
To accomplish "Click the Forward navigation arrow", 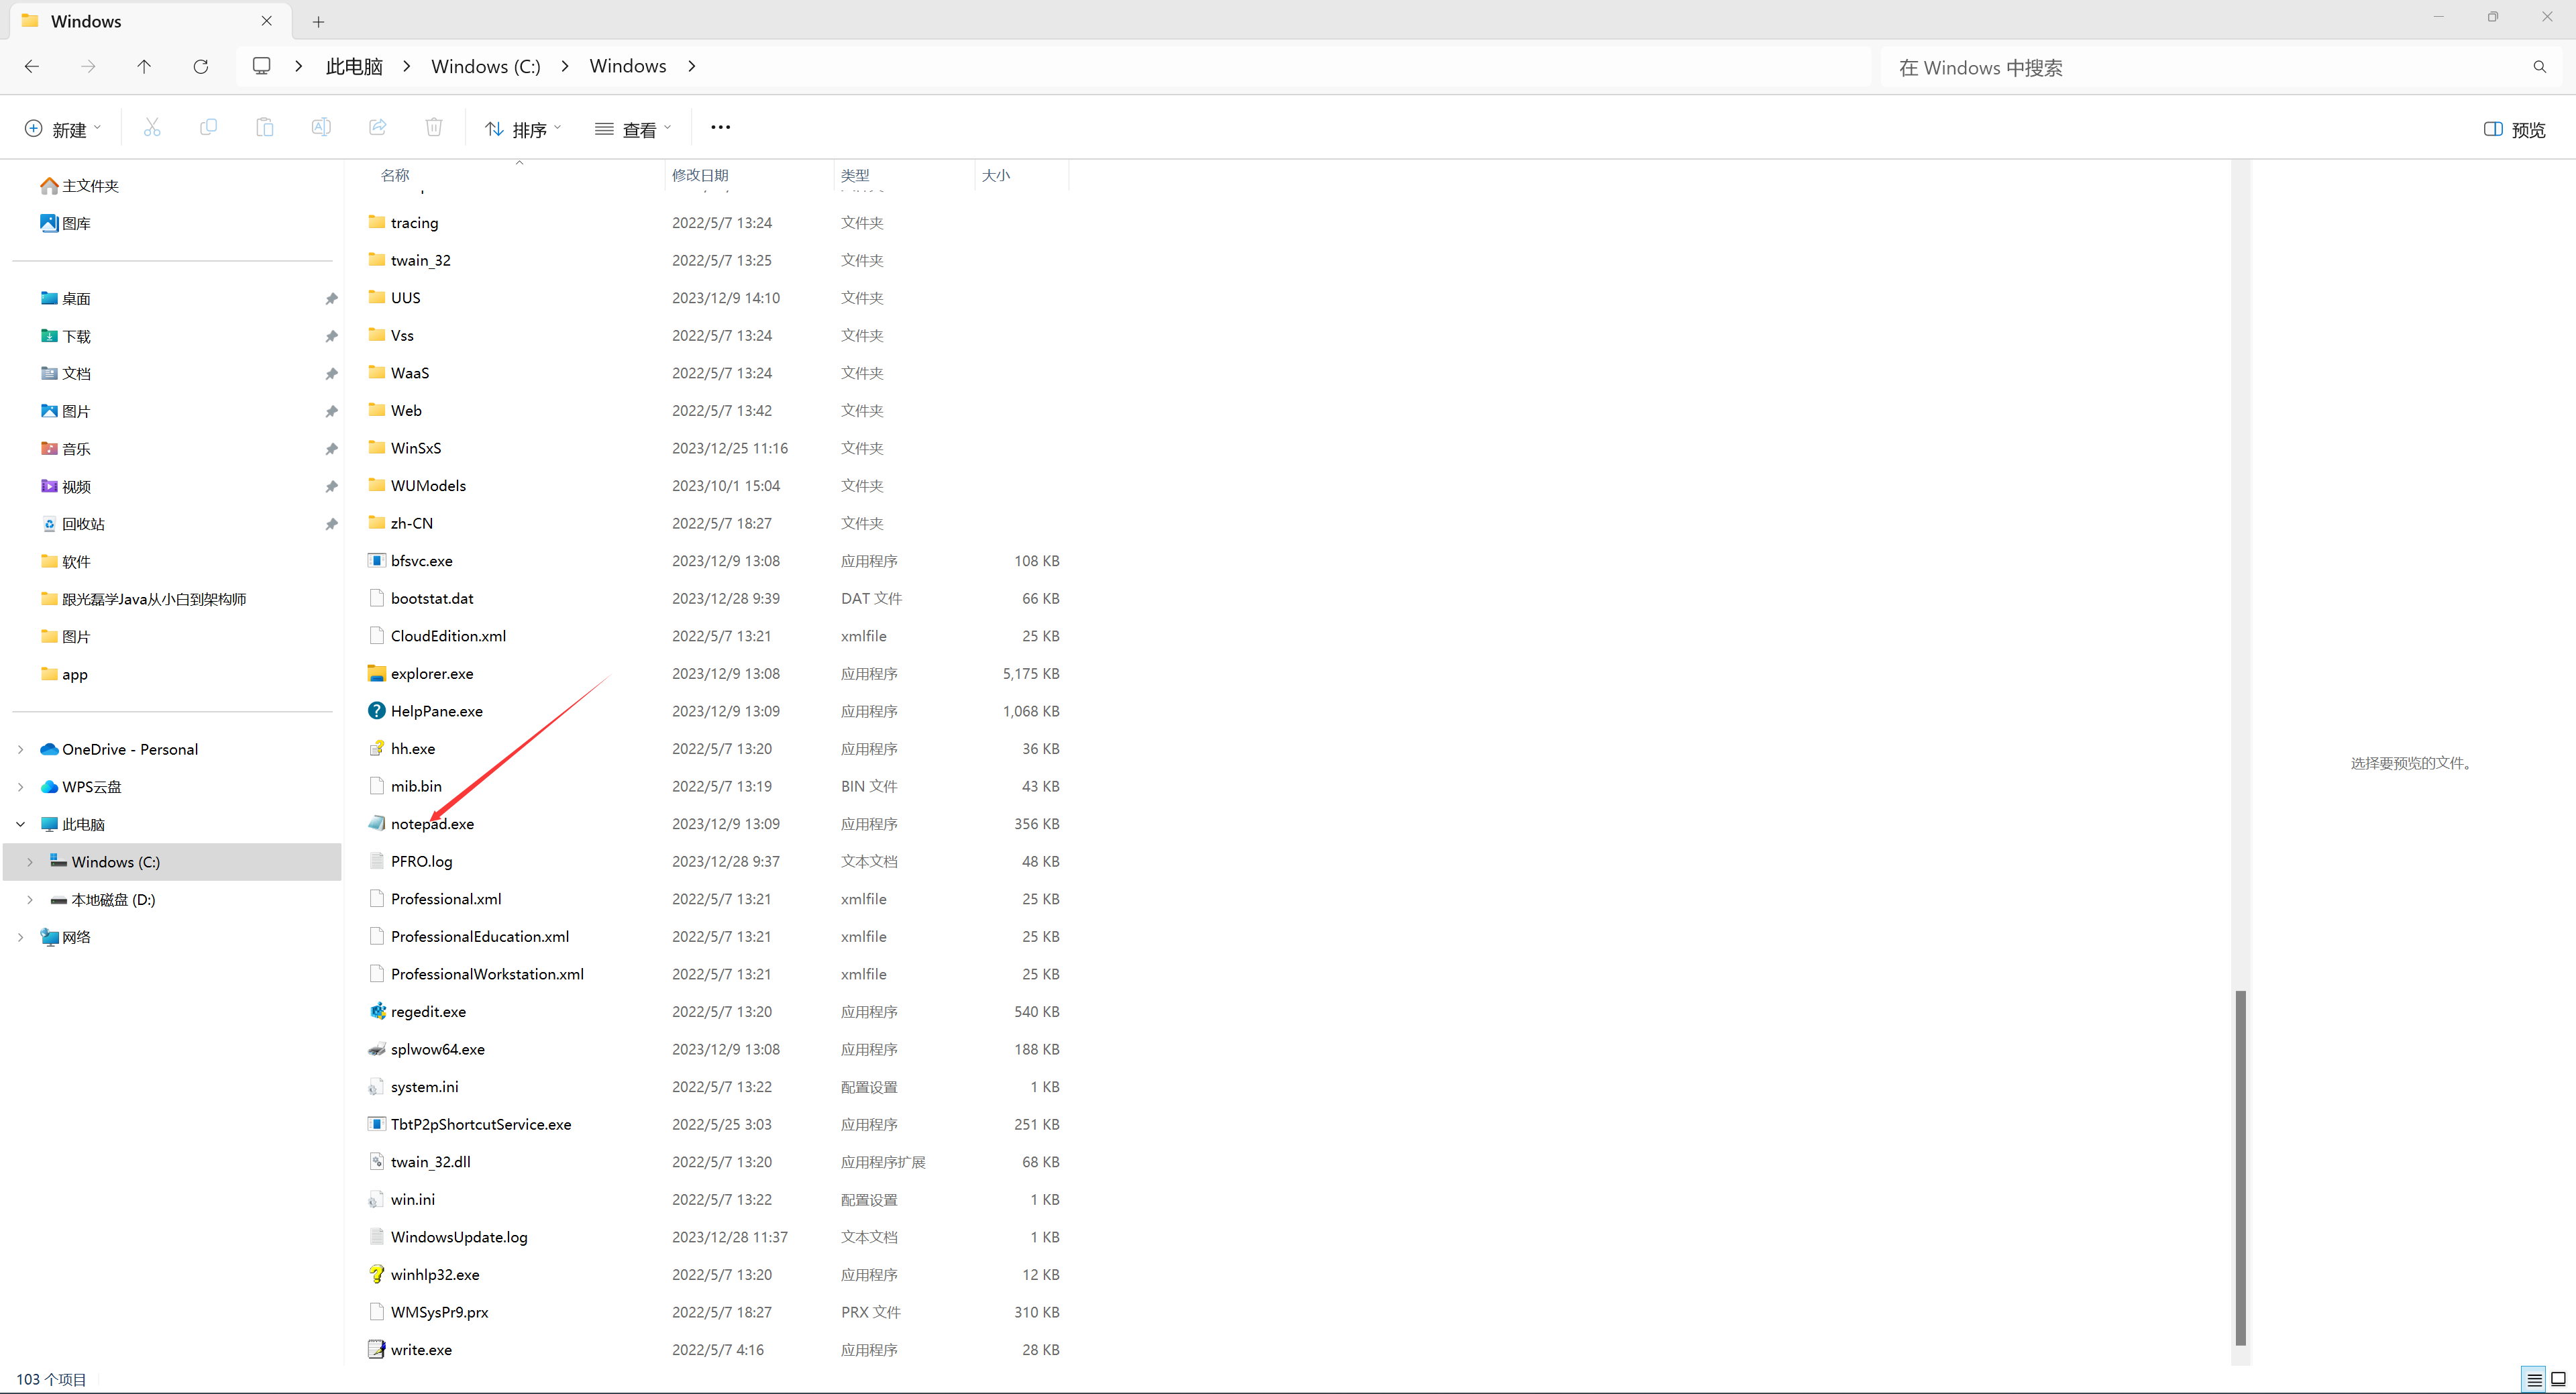I will pyautogui.click(x=89, y=66).
